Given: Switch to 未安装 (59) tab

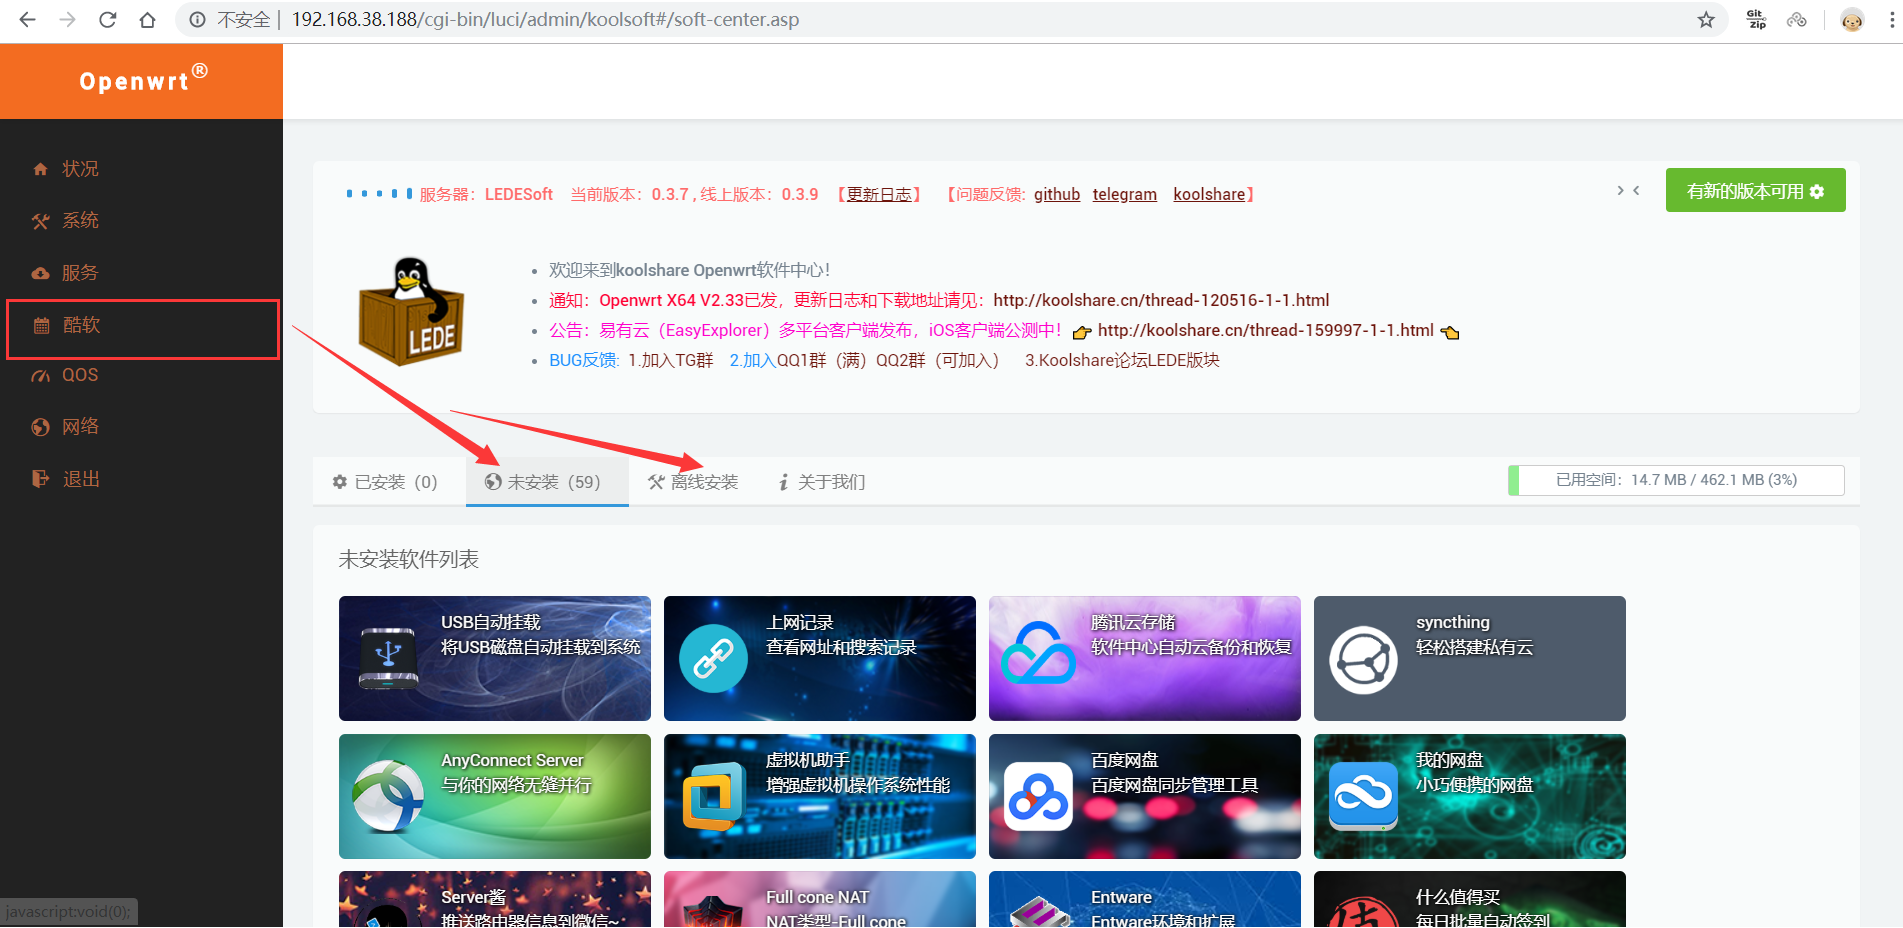Looking at the screenshot, I should pos(547,482).
